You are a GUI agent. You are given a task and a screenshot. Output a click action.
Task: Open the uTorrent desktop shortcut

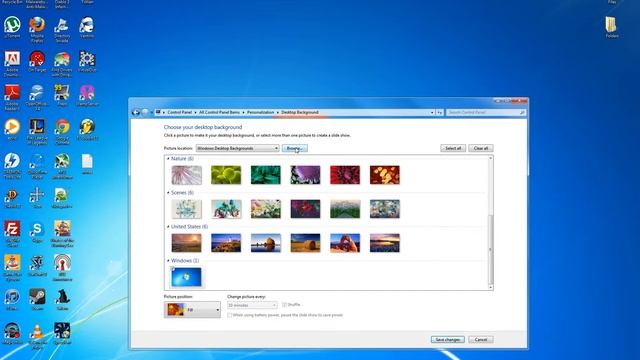point(12,27)
